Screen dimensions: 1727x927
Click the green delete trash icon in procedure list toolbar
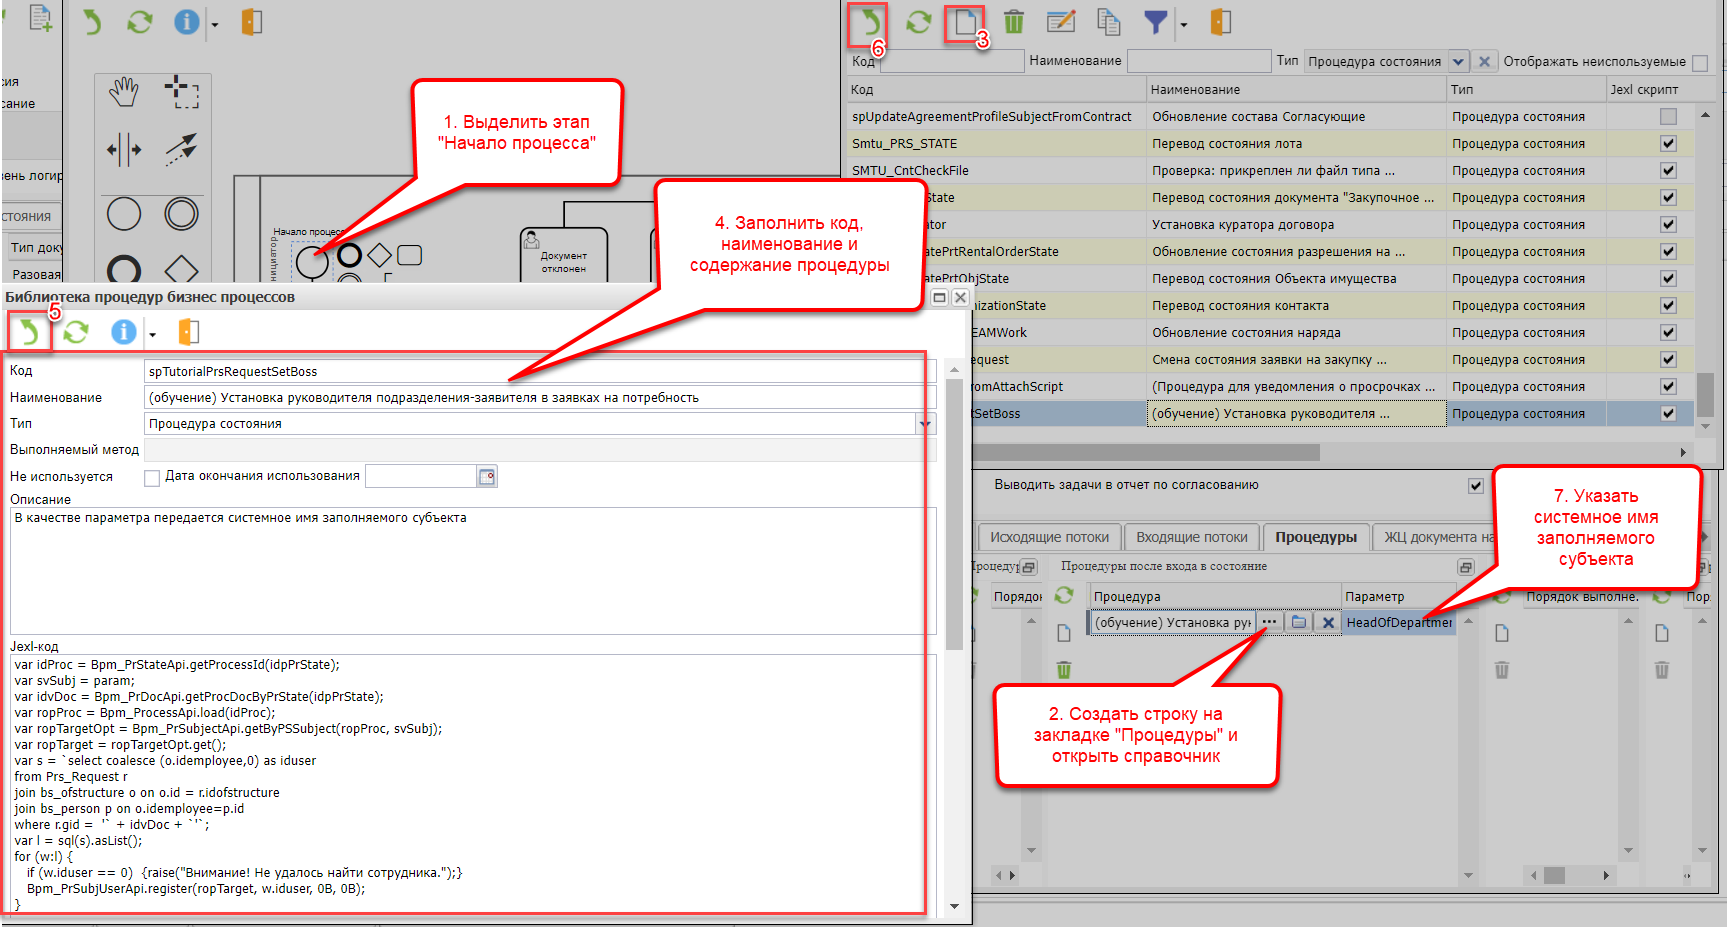tap(1013, 22)
